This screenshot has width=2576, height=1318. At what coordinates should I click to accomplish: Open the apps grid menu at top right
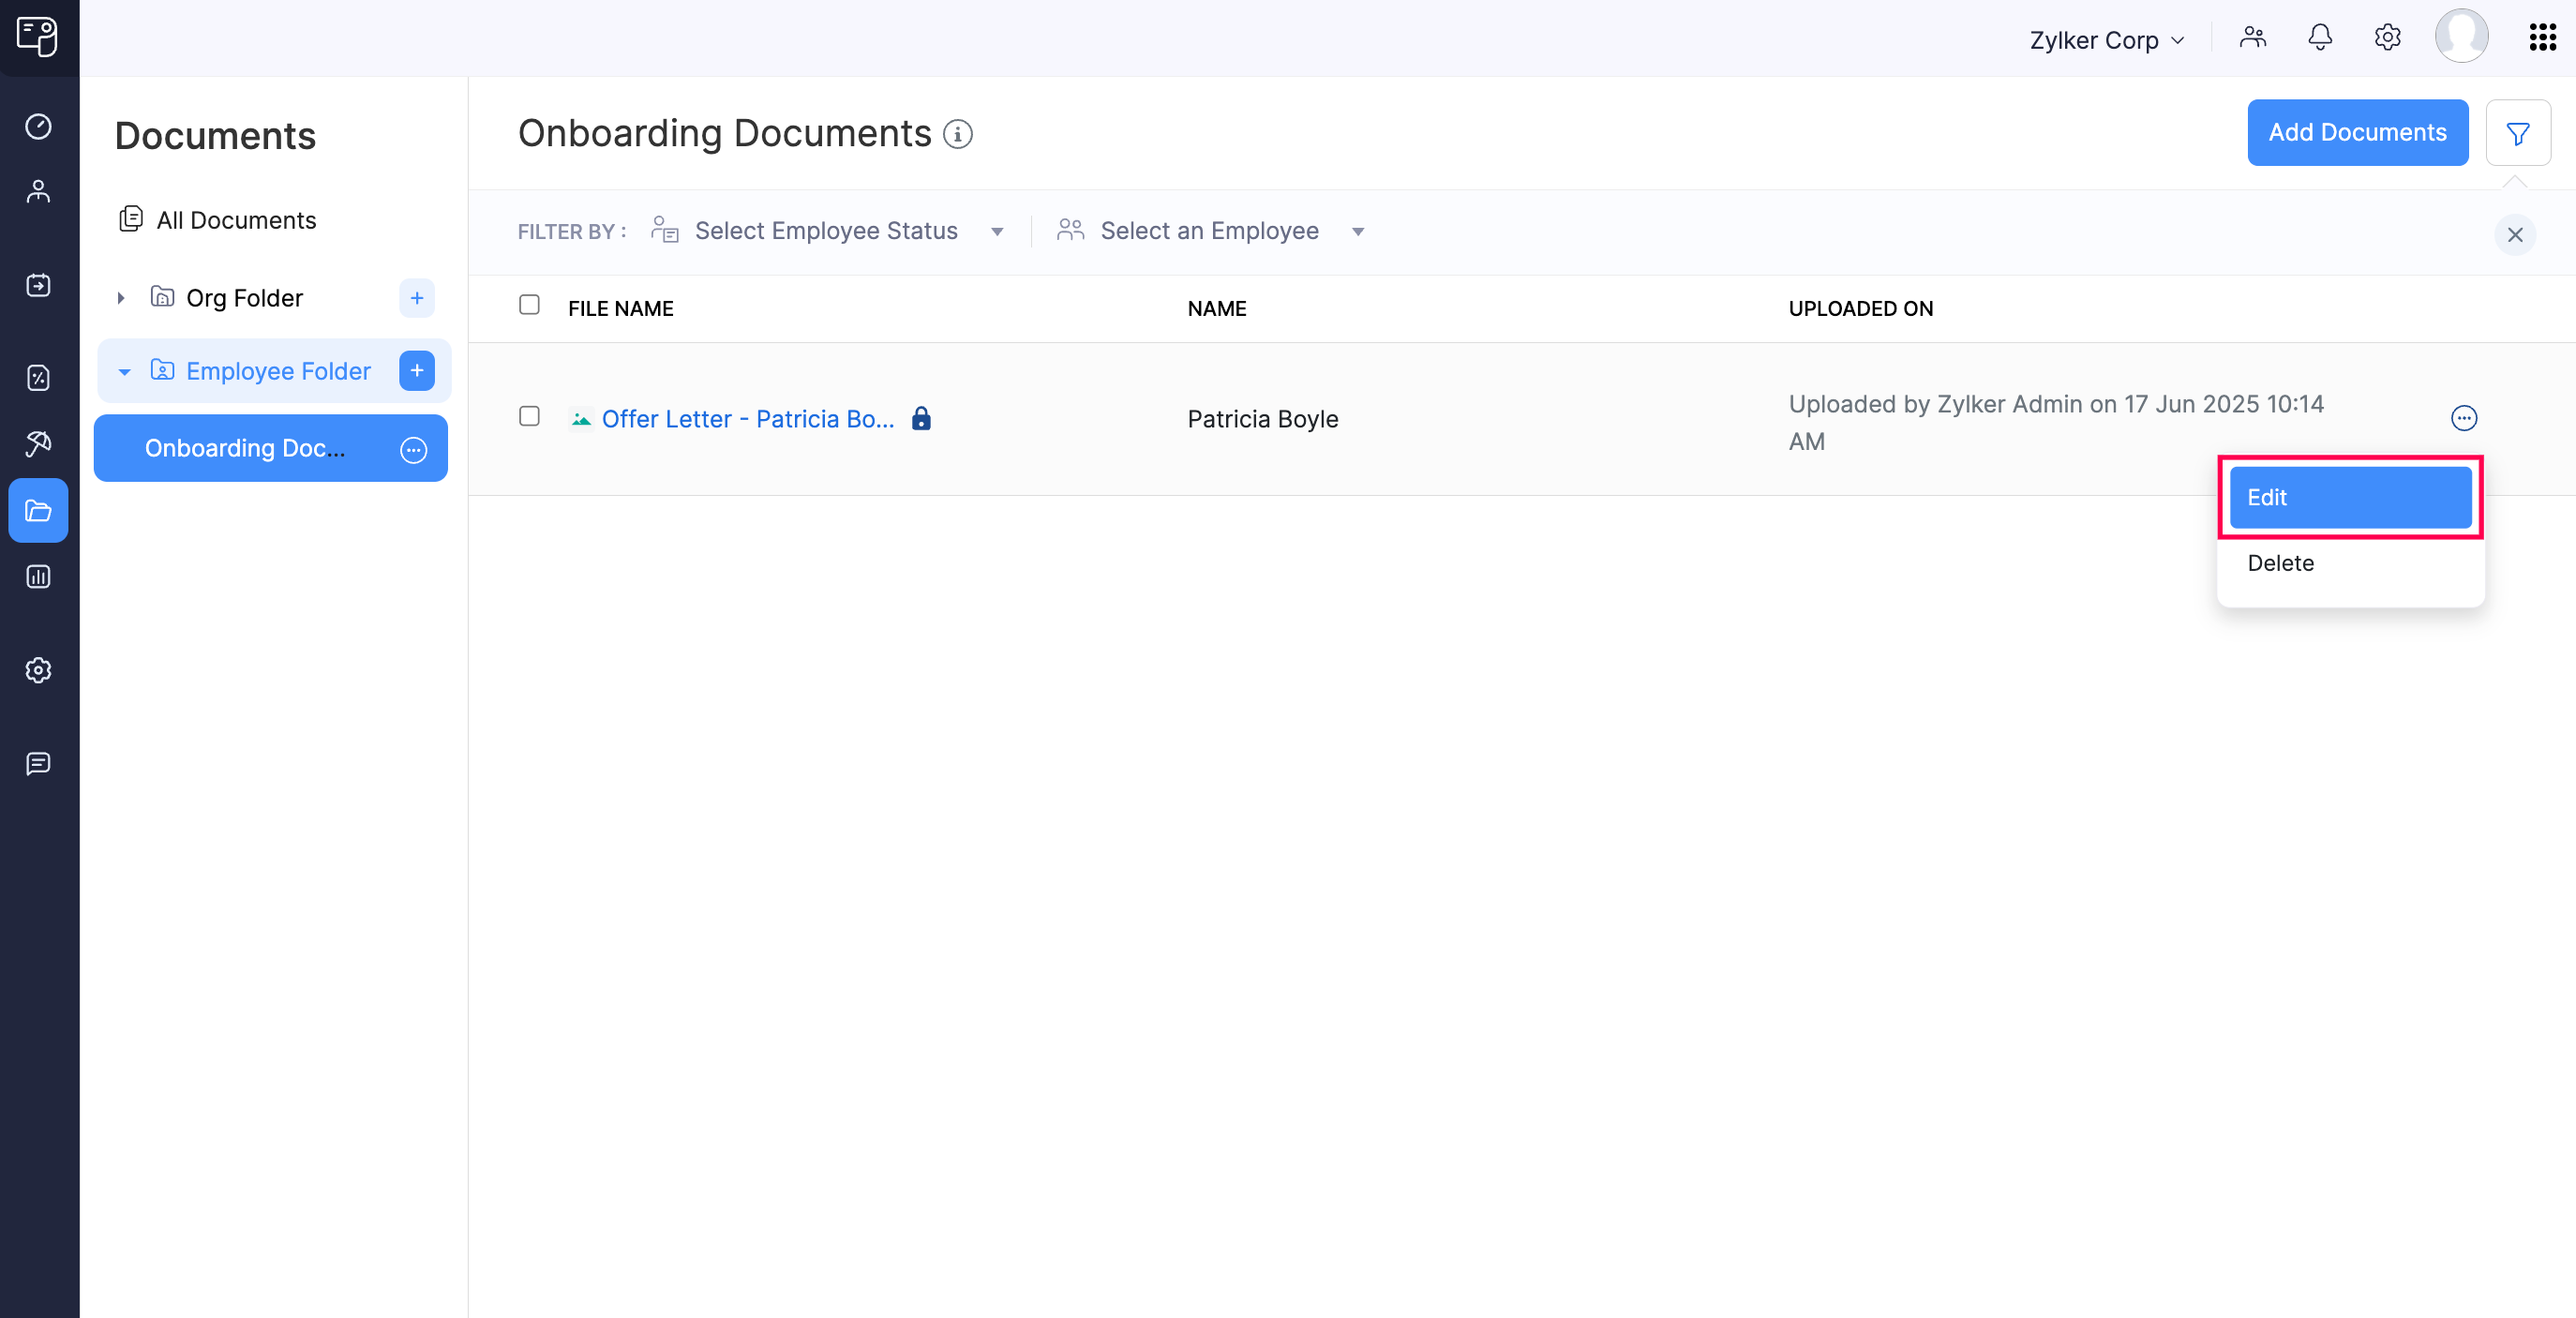(x=2542, y=37)
